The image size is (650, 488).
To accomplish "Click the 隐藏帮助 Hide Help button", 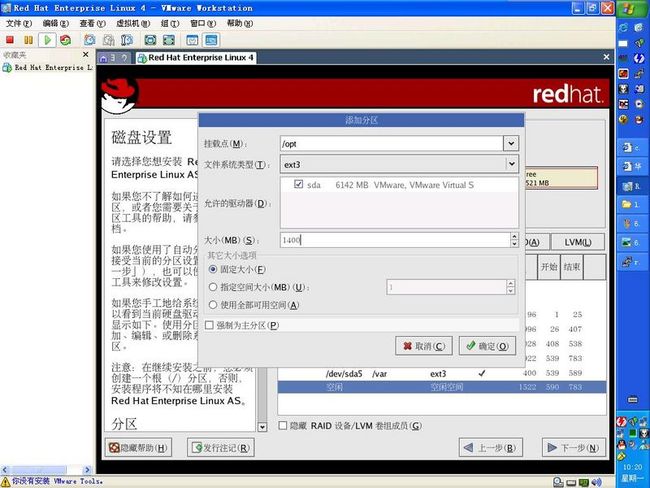I will [x=138, y=448].
